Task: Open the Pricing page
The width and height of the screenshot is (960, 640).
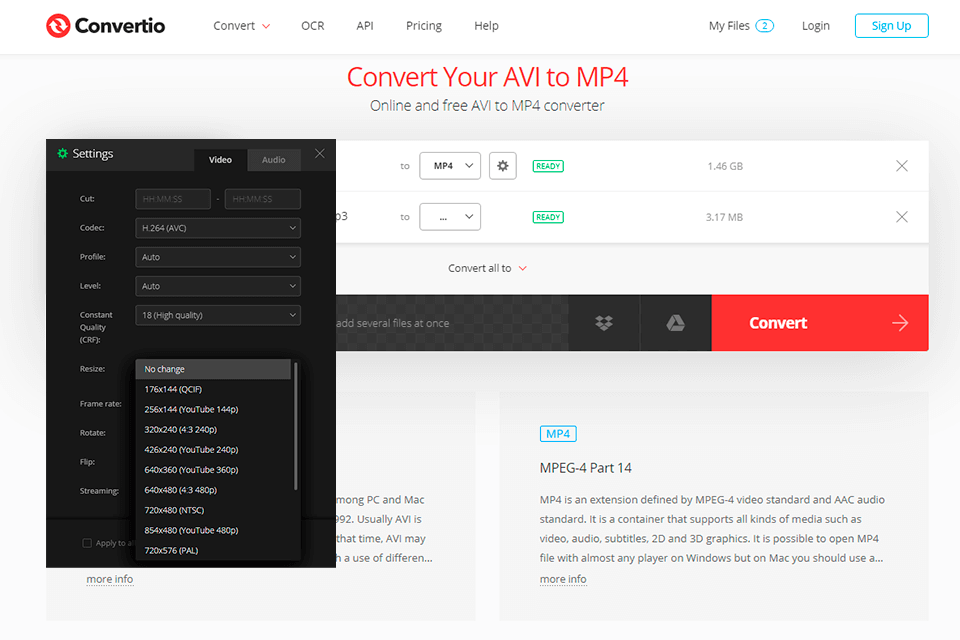Action: pyautogui.click(x=423, y=25)
